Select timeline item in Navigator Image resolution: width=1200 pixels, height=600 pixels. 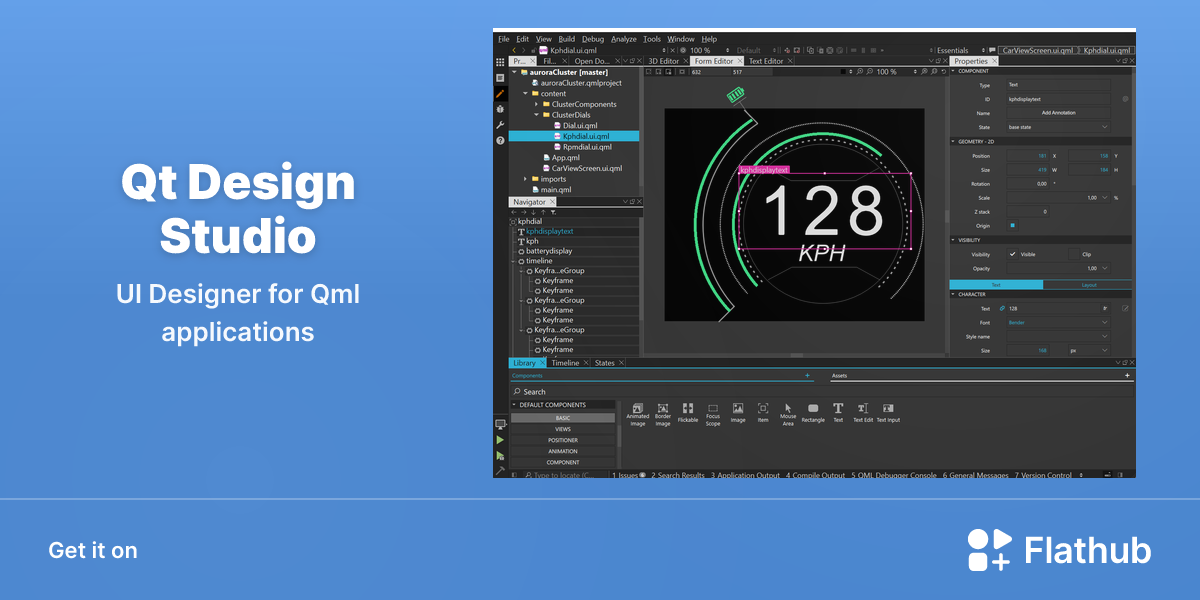point(538,261)
